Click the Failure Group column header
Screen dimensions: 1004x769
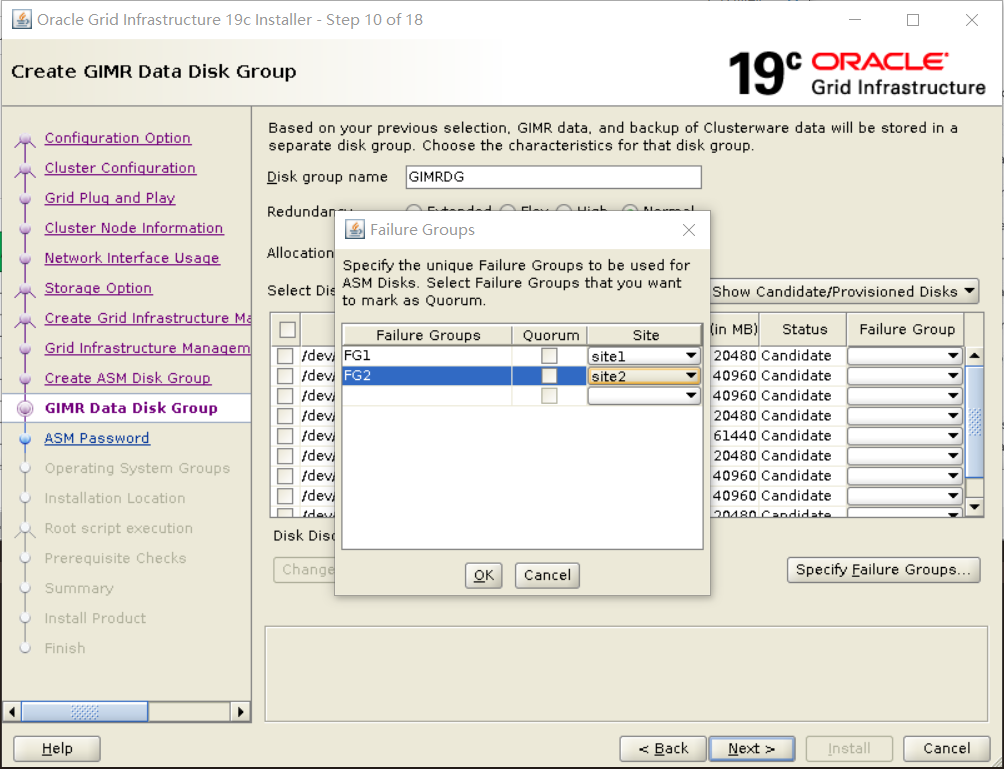point(906,329)
